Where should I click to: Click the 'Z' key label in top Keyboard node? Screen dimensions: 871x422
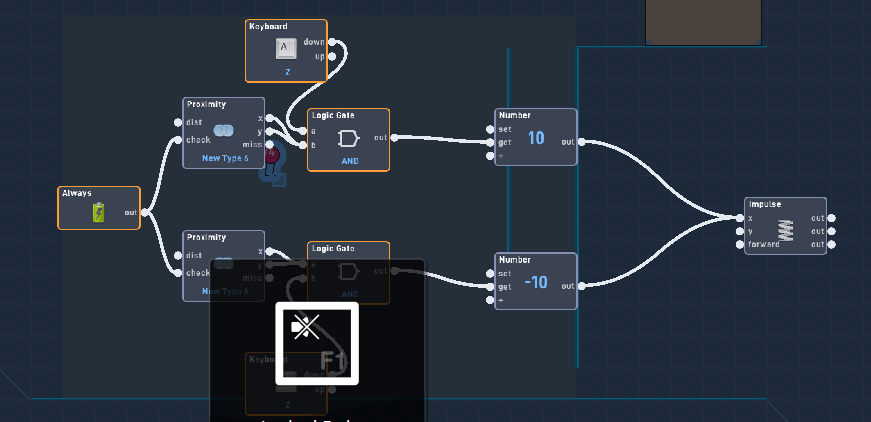[287, 72]
